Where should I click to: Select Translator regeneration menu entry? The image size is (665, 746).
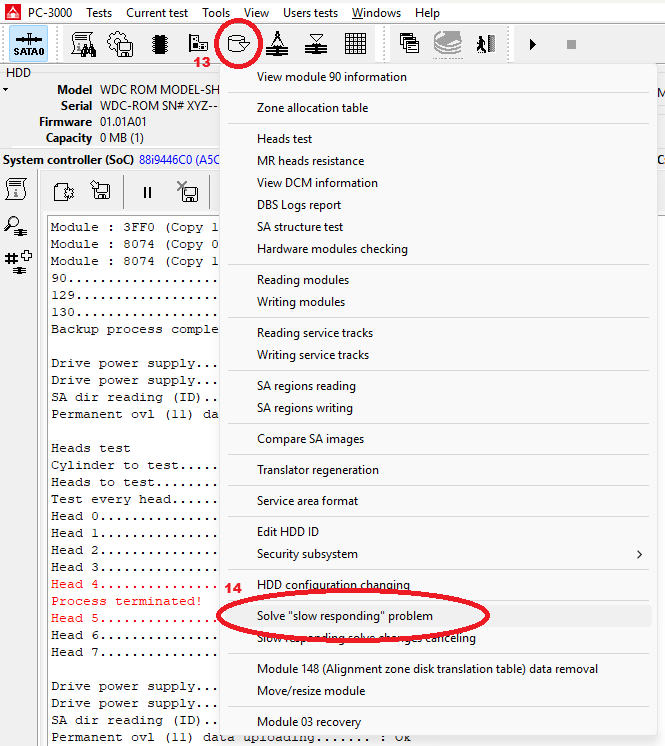click(x=317, y=470)
